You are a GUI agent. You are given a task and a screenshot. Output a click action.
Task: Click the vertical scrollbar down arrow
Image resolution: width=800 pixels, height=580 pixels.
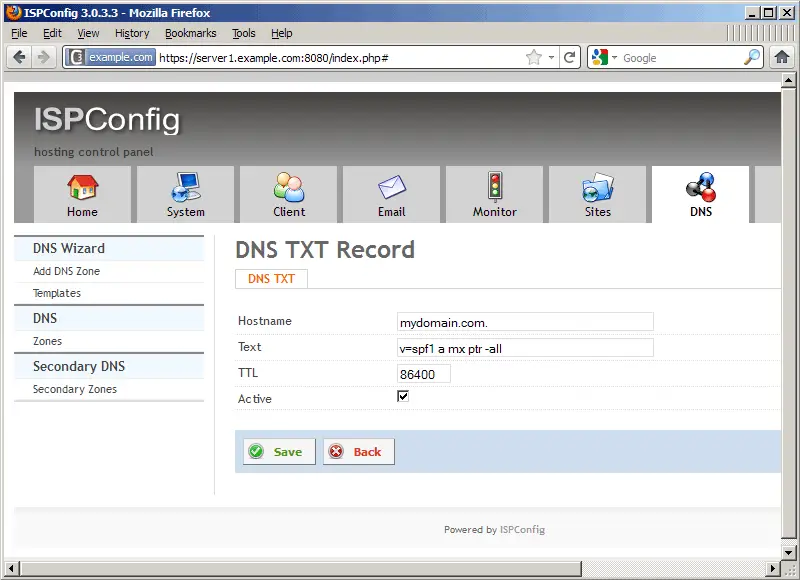point(788,552)
